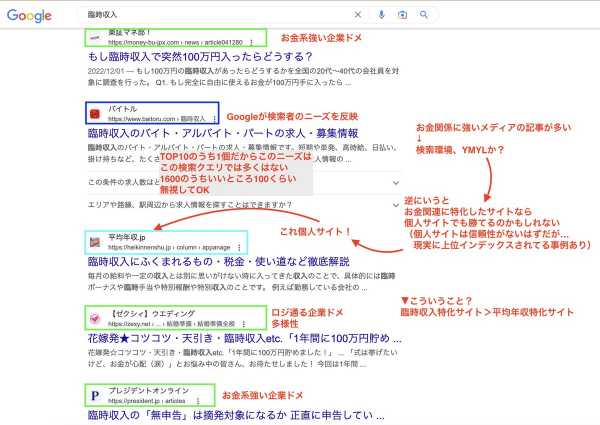
Task: Click the プレジデントオンライン site name
Action: (x=149, y=390)
